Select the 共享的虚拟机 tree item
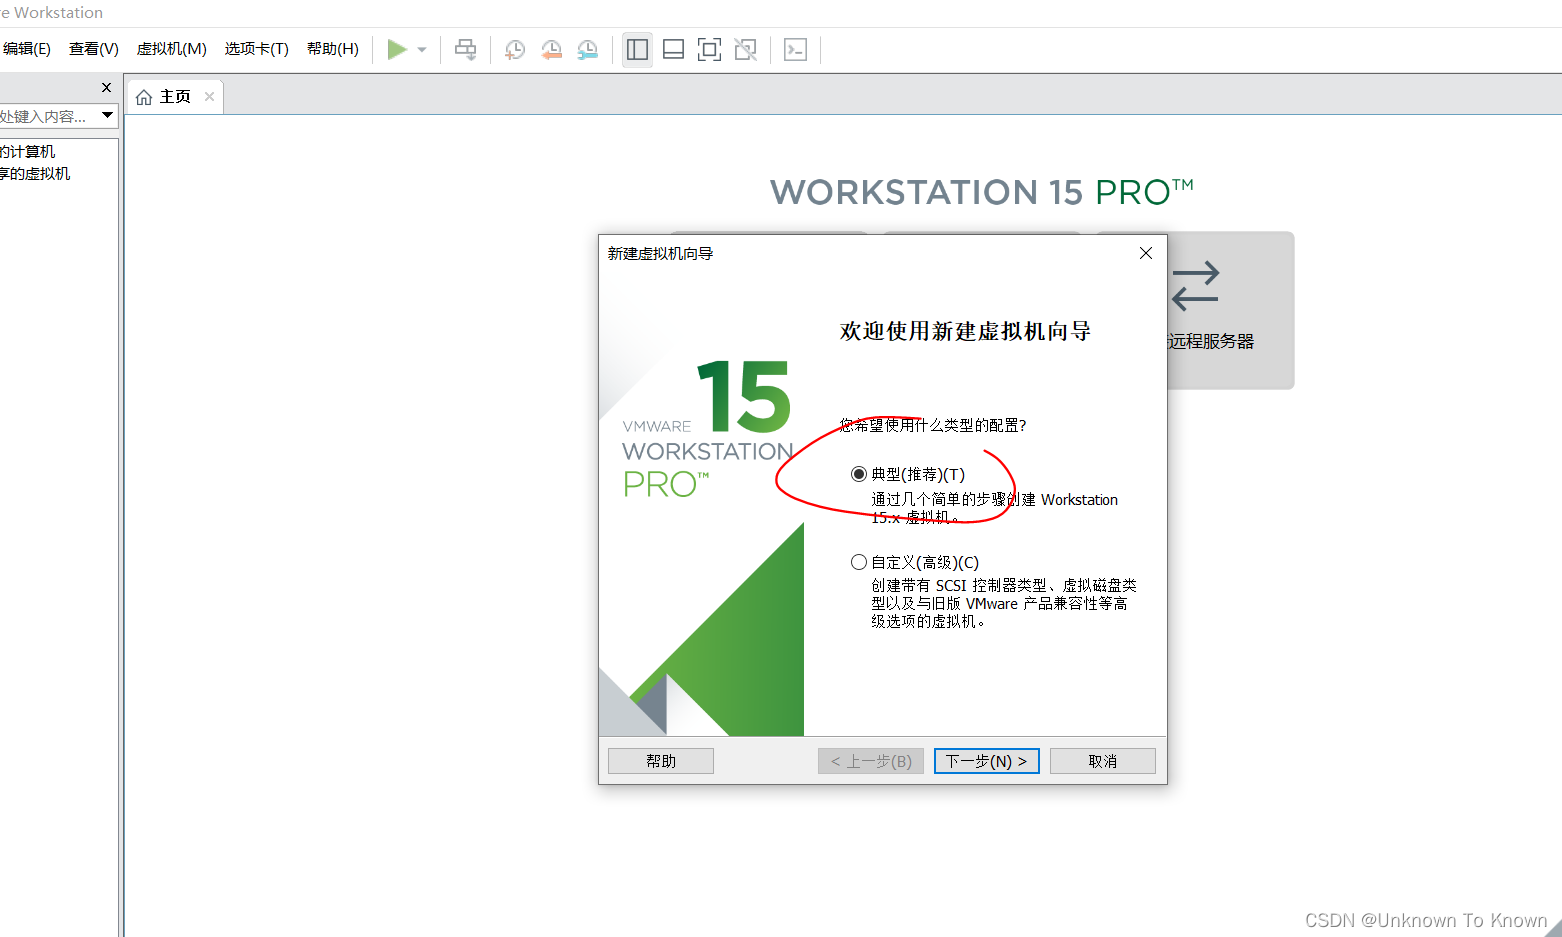Screen dimensions: 1562x937 [35, 174]
